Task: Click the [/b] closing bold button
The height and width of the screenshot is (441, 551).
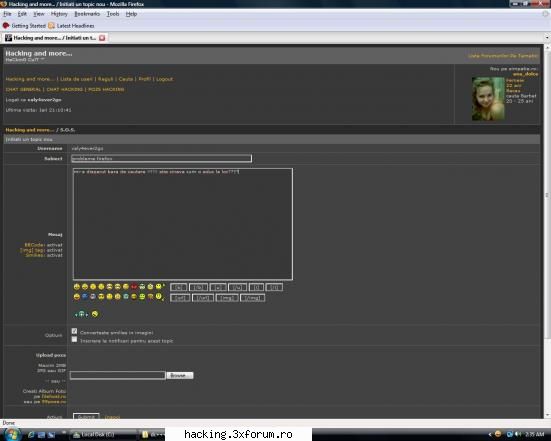Action: [x=198, y=287]
